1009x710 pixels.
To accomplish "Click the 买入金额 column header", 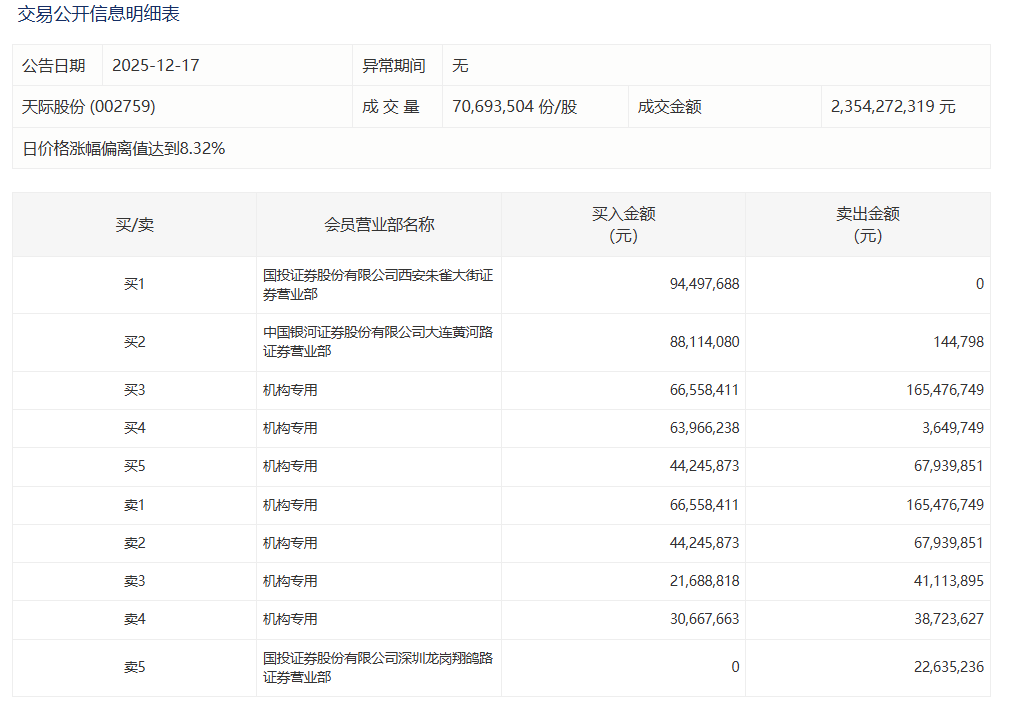I will pos(623,225).
